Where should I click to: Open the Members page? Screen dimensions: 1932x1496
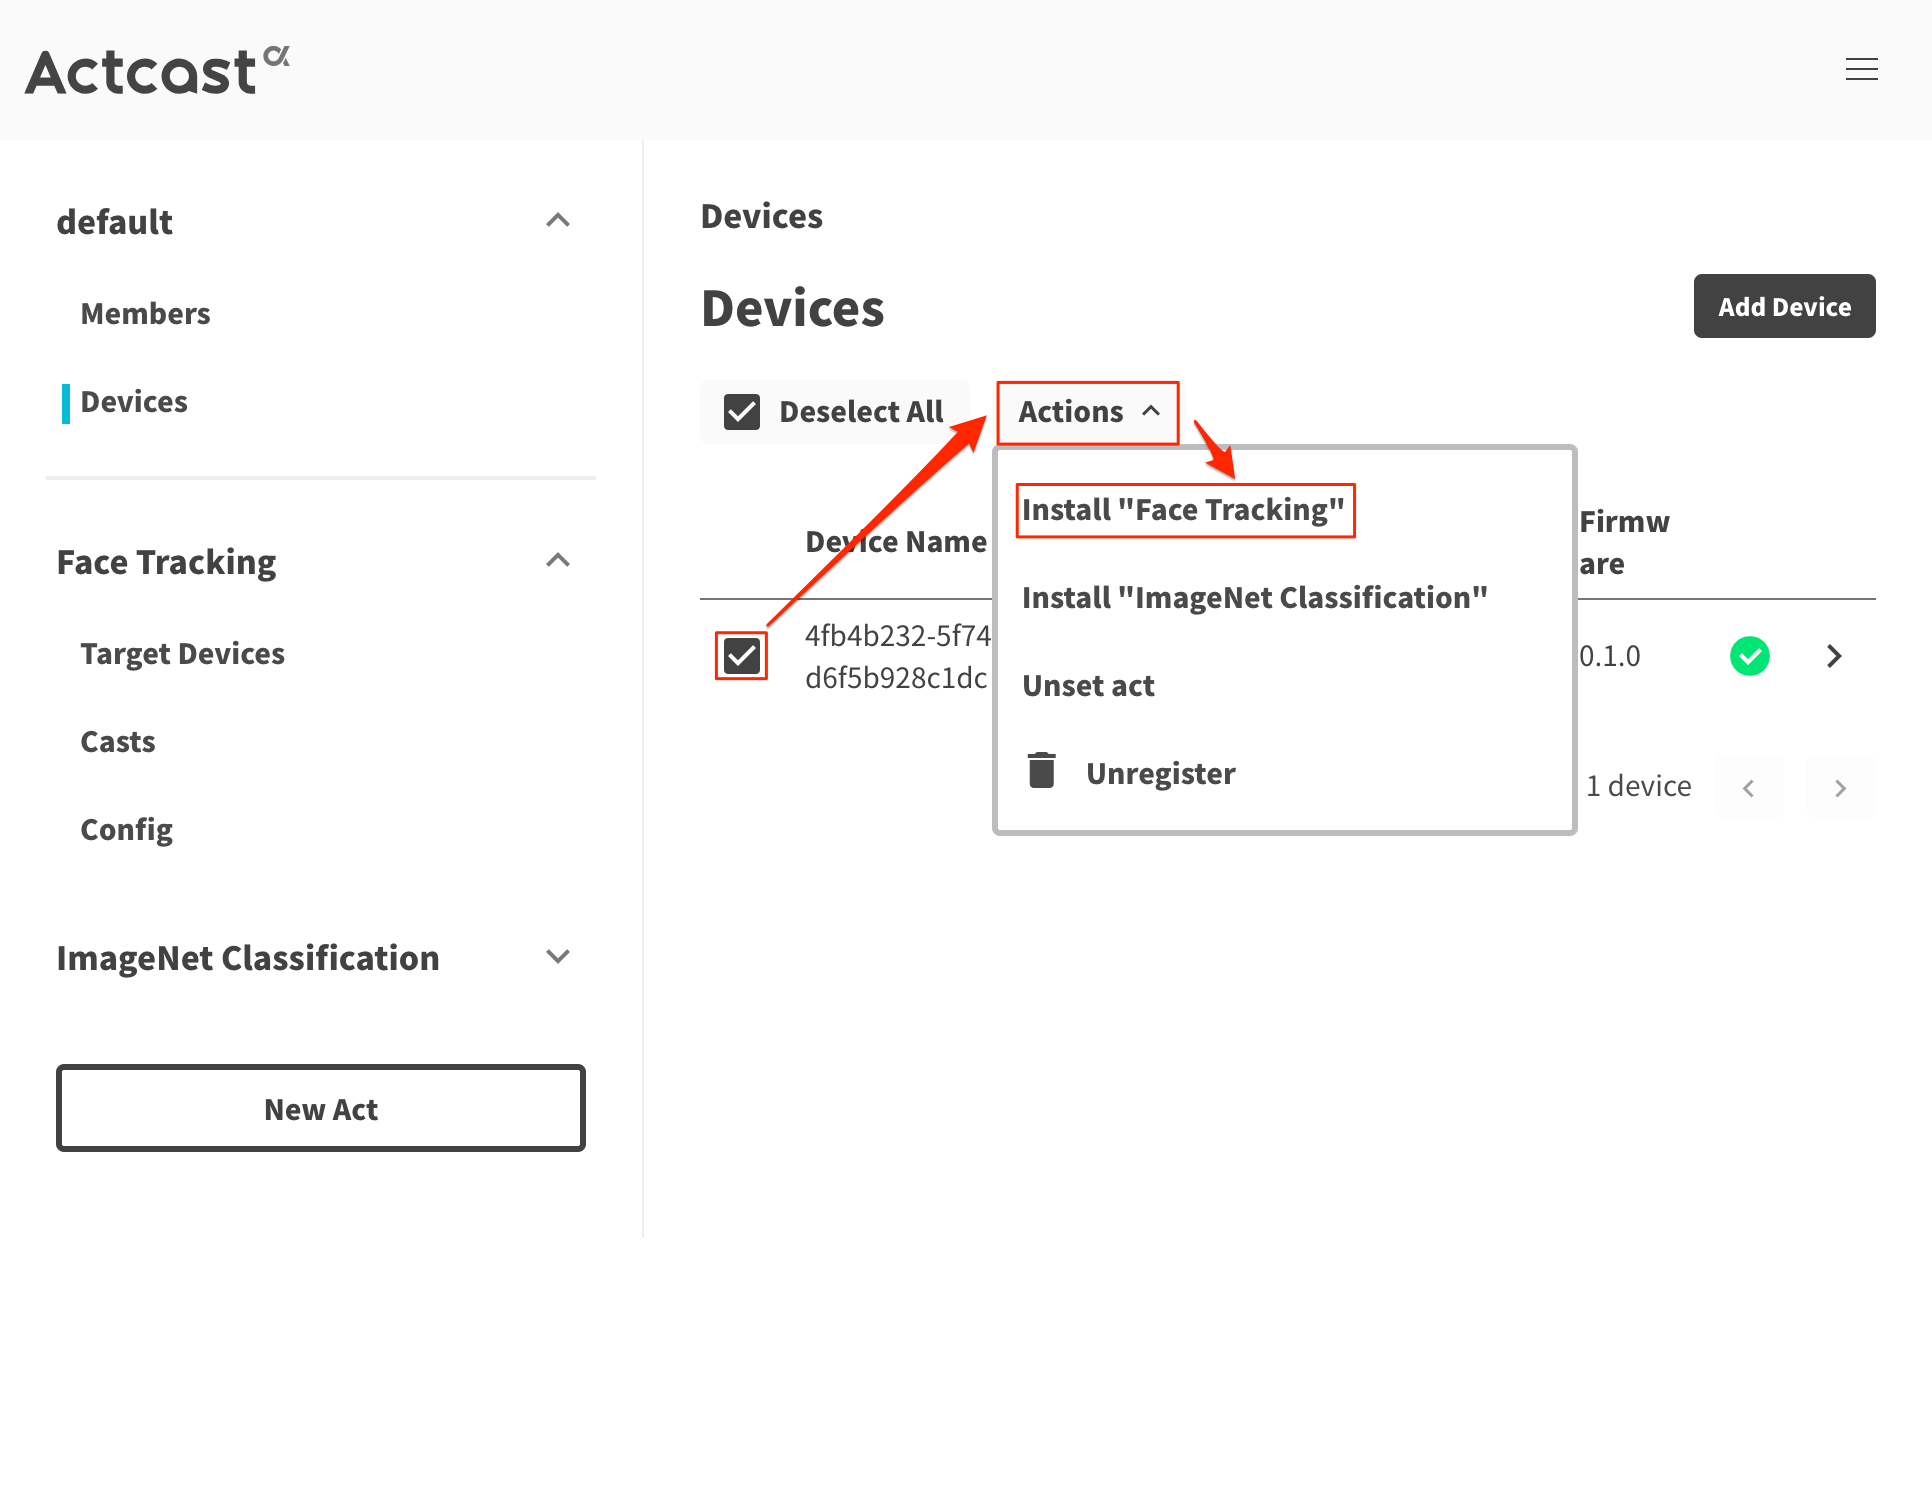(x=145, y=314)
